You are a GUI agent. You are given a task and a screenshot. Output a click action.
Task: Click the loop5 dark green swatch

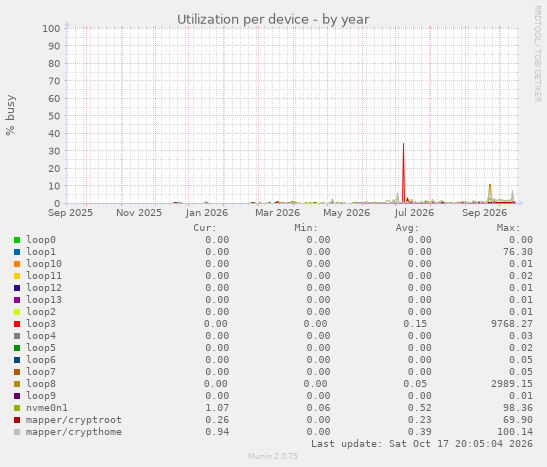tap(17, 348)
